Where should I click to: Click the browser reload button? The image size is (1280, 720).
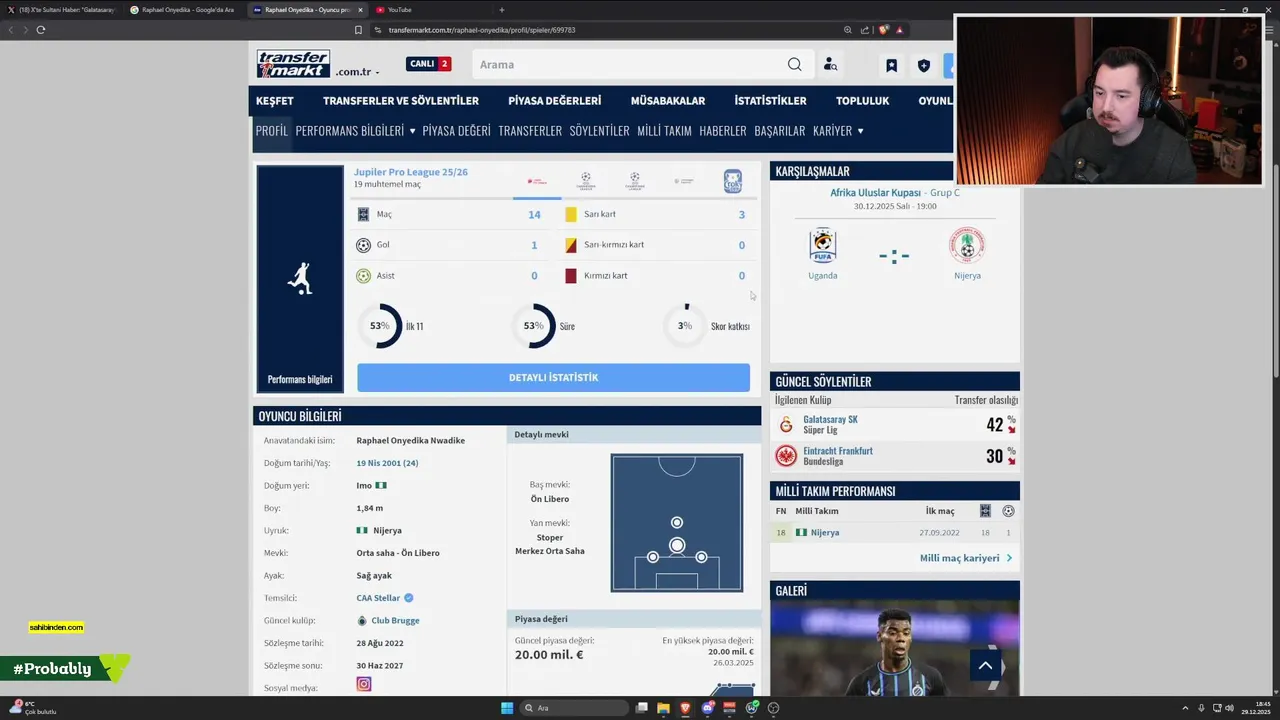tap(40, 30)
